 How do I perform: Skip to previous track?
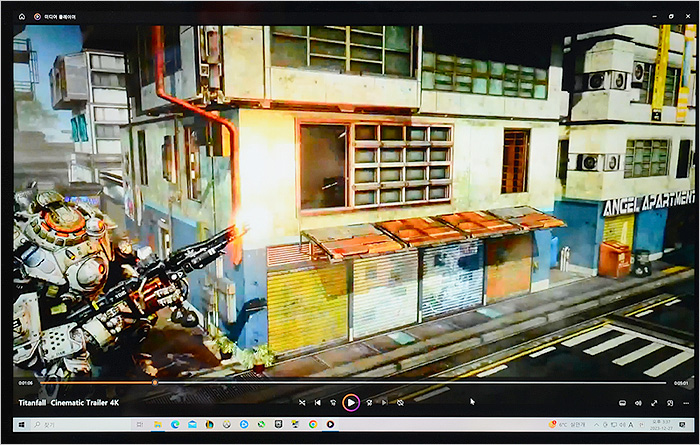pyautogui.click(x=317, y=402)
